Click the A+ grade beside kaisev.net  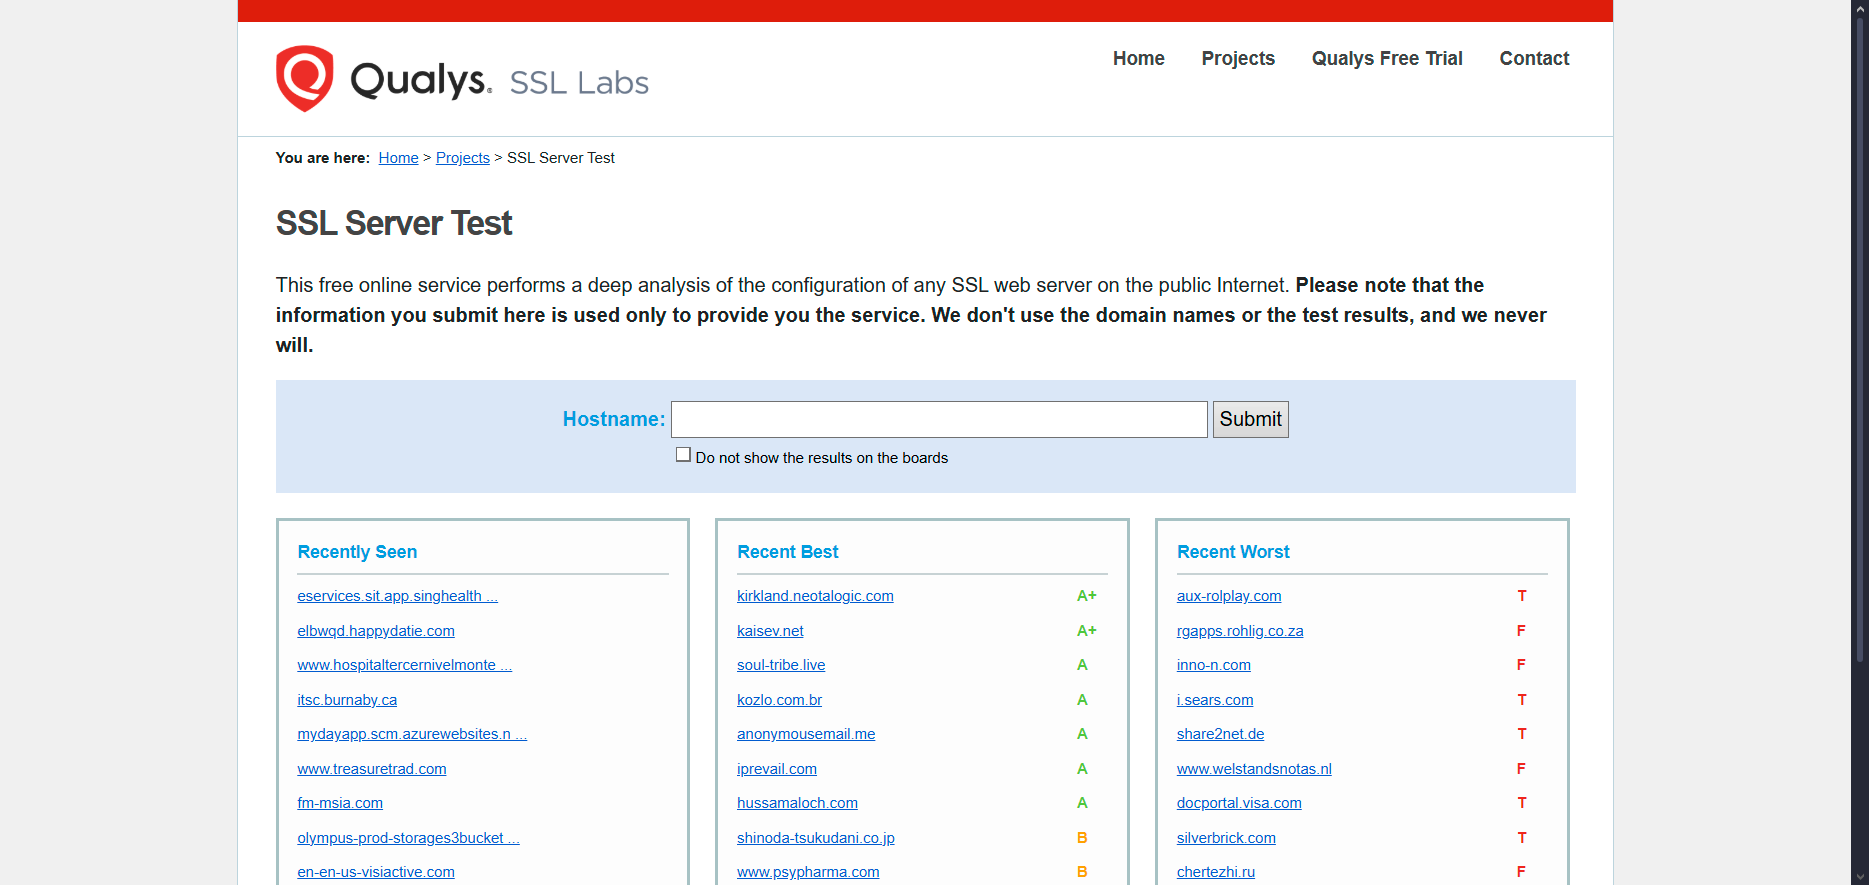(x=1086, y=631)
